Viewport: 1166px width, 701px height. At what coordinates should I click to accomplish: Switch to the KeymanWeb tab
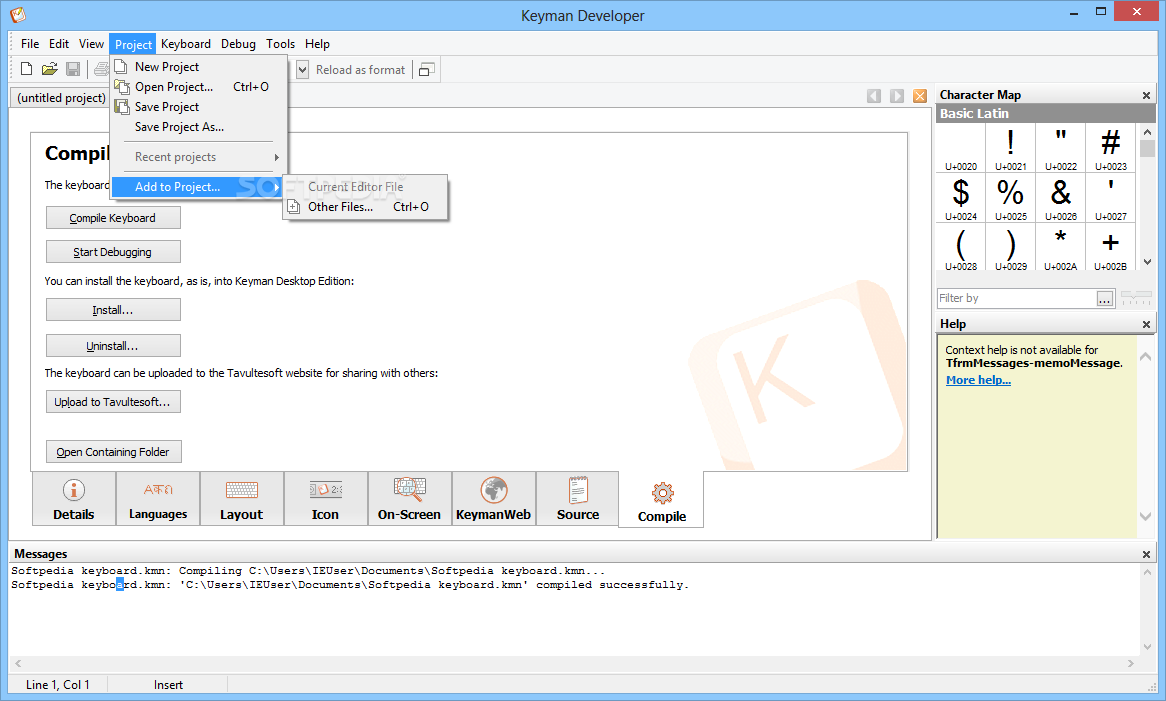point(494,499)
